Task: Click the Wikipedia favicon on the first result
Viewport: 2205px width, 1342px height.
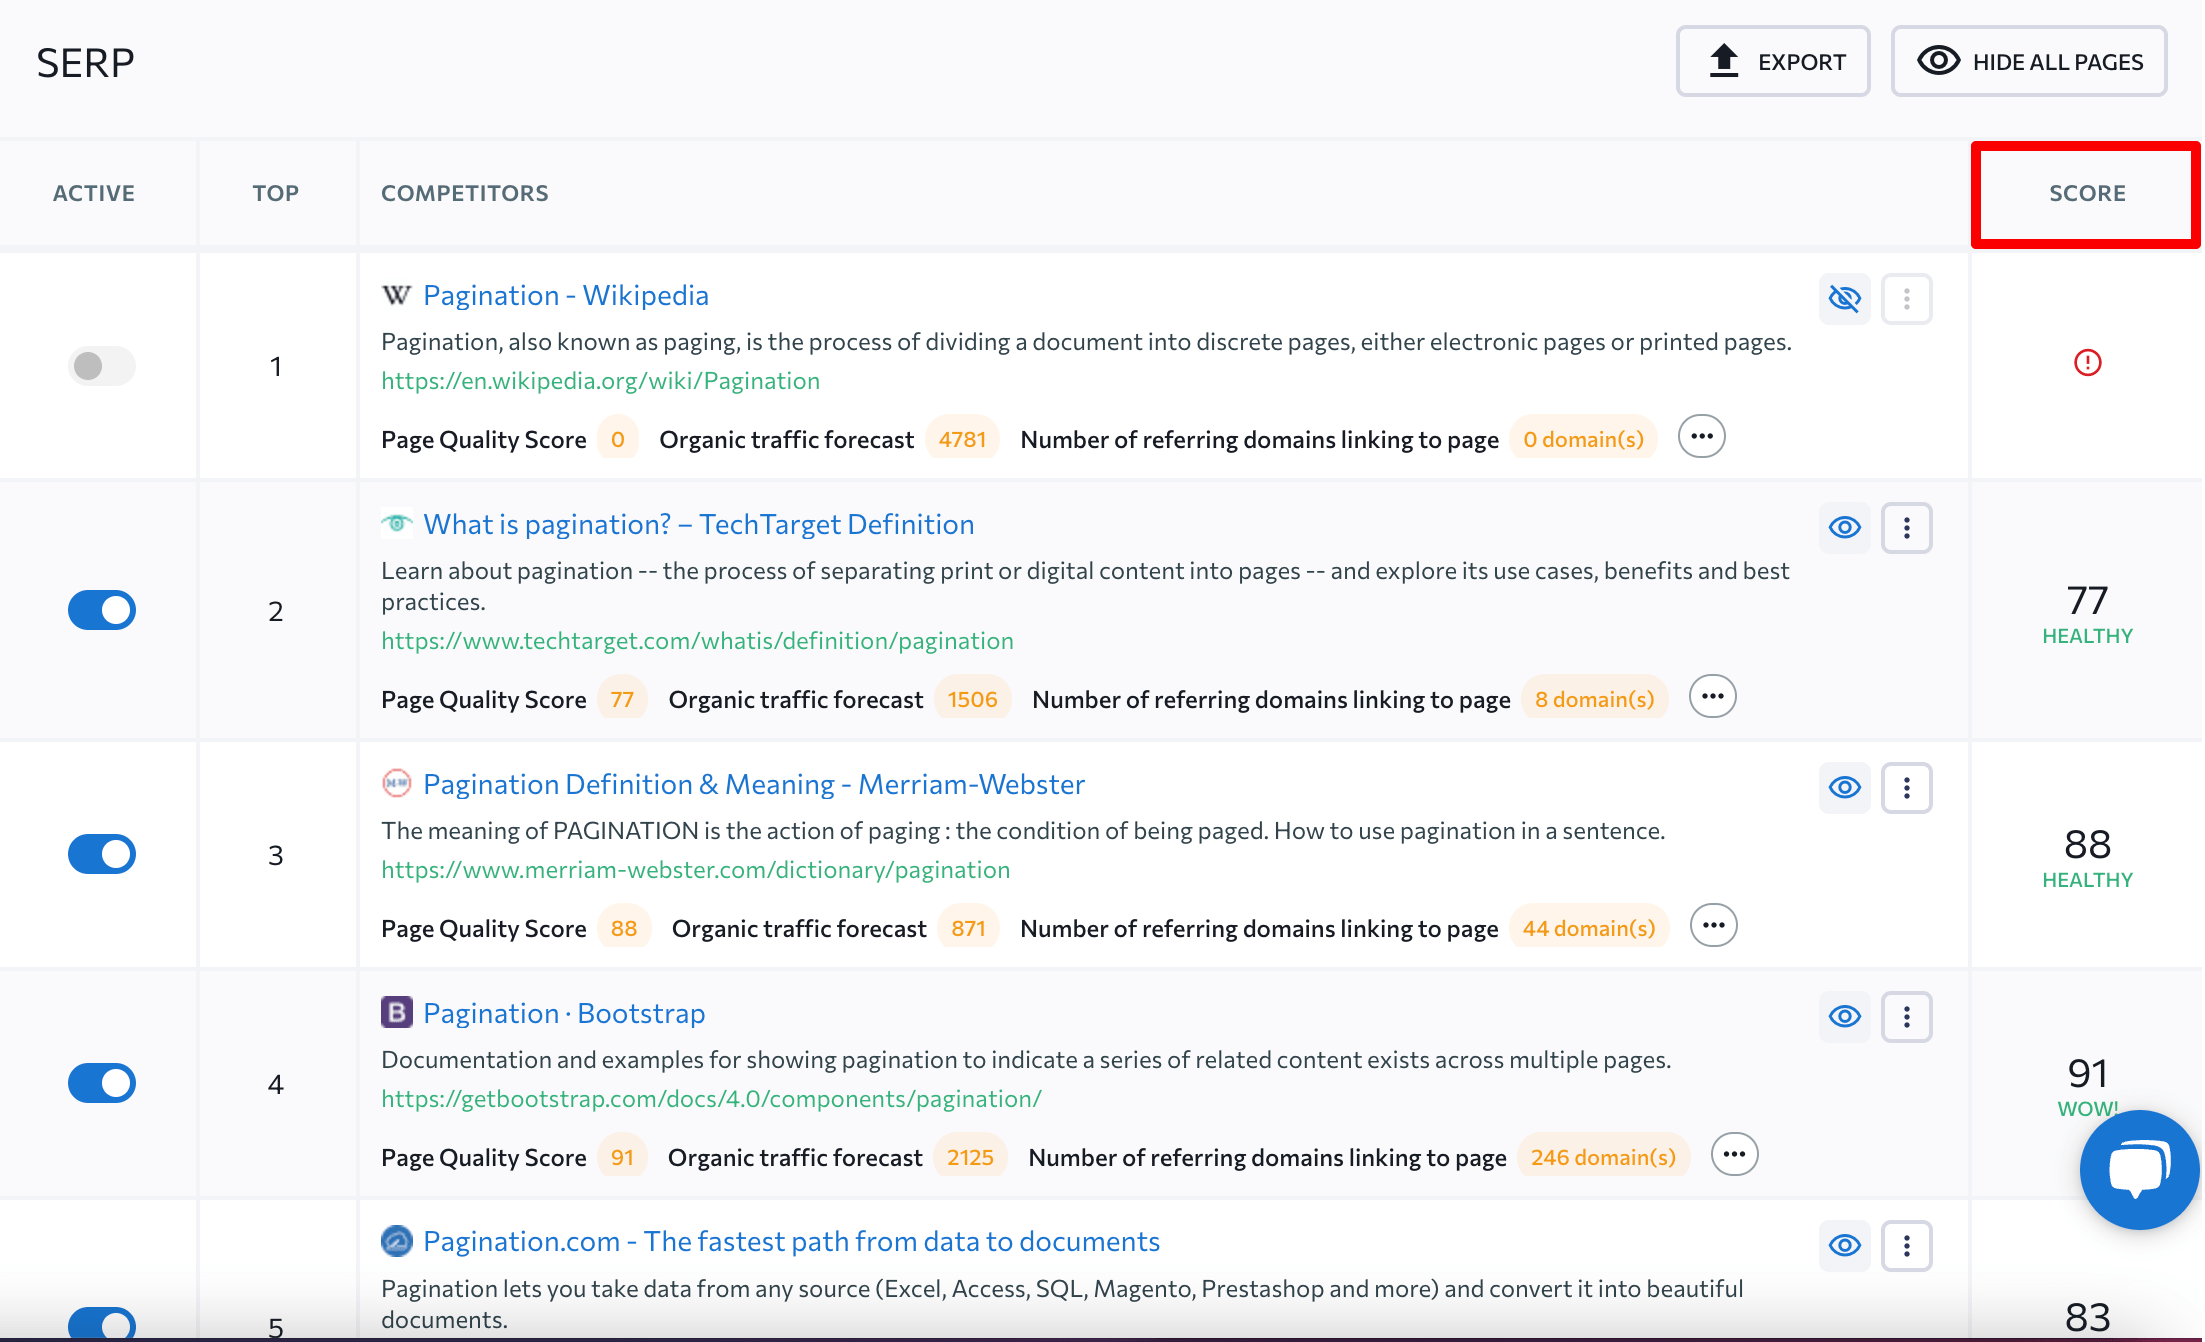Action: [396, 295]
